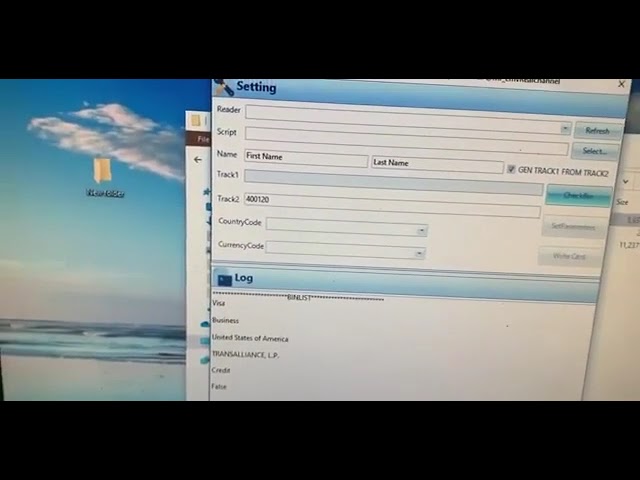This screenshot has height=480, width=640.
Task: Close the Setting window
Action: pos(621,84)
